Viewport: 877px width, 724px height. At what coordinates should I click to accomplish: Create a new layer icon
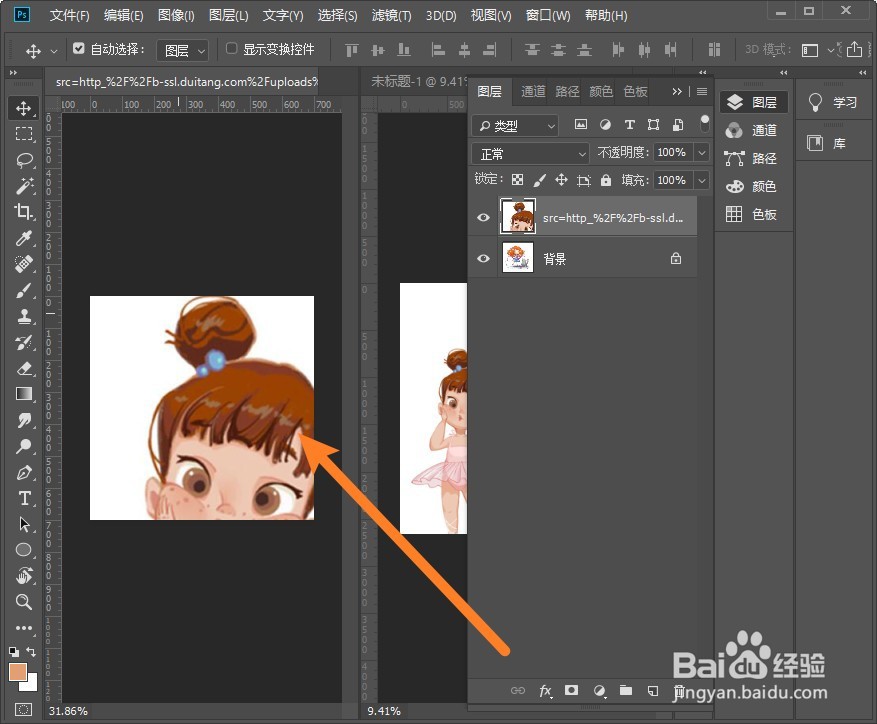(653, 691)
